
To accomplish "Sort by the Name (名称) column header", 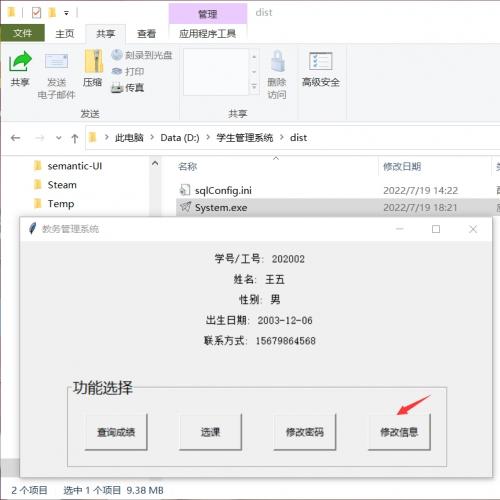I will coord(187,166).
